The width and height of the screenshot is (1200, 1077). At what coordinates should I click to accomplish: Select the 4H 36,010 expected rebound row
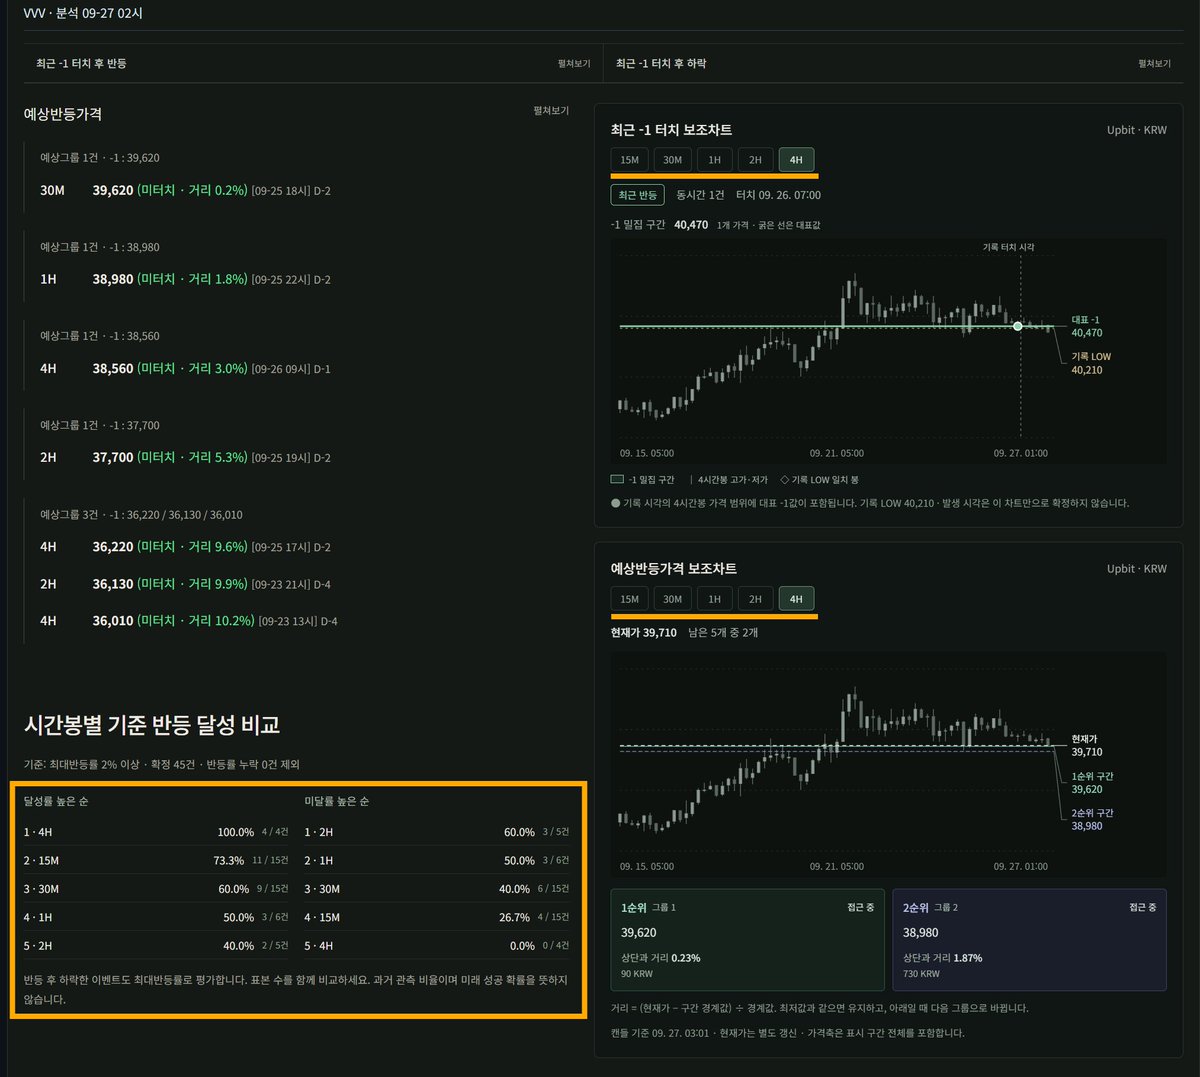[x=189, y=621]
